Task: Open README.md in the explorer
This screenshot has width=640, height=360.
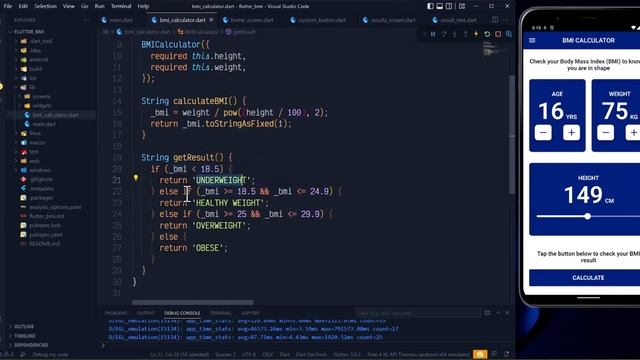Action: (x=44, y=244)
